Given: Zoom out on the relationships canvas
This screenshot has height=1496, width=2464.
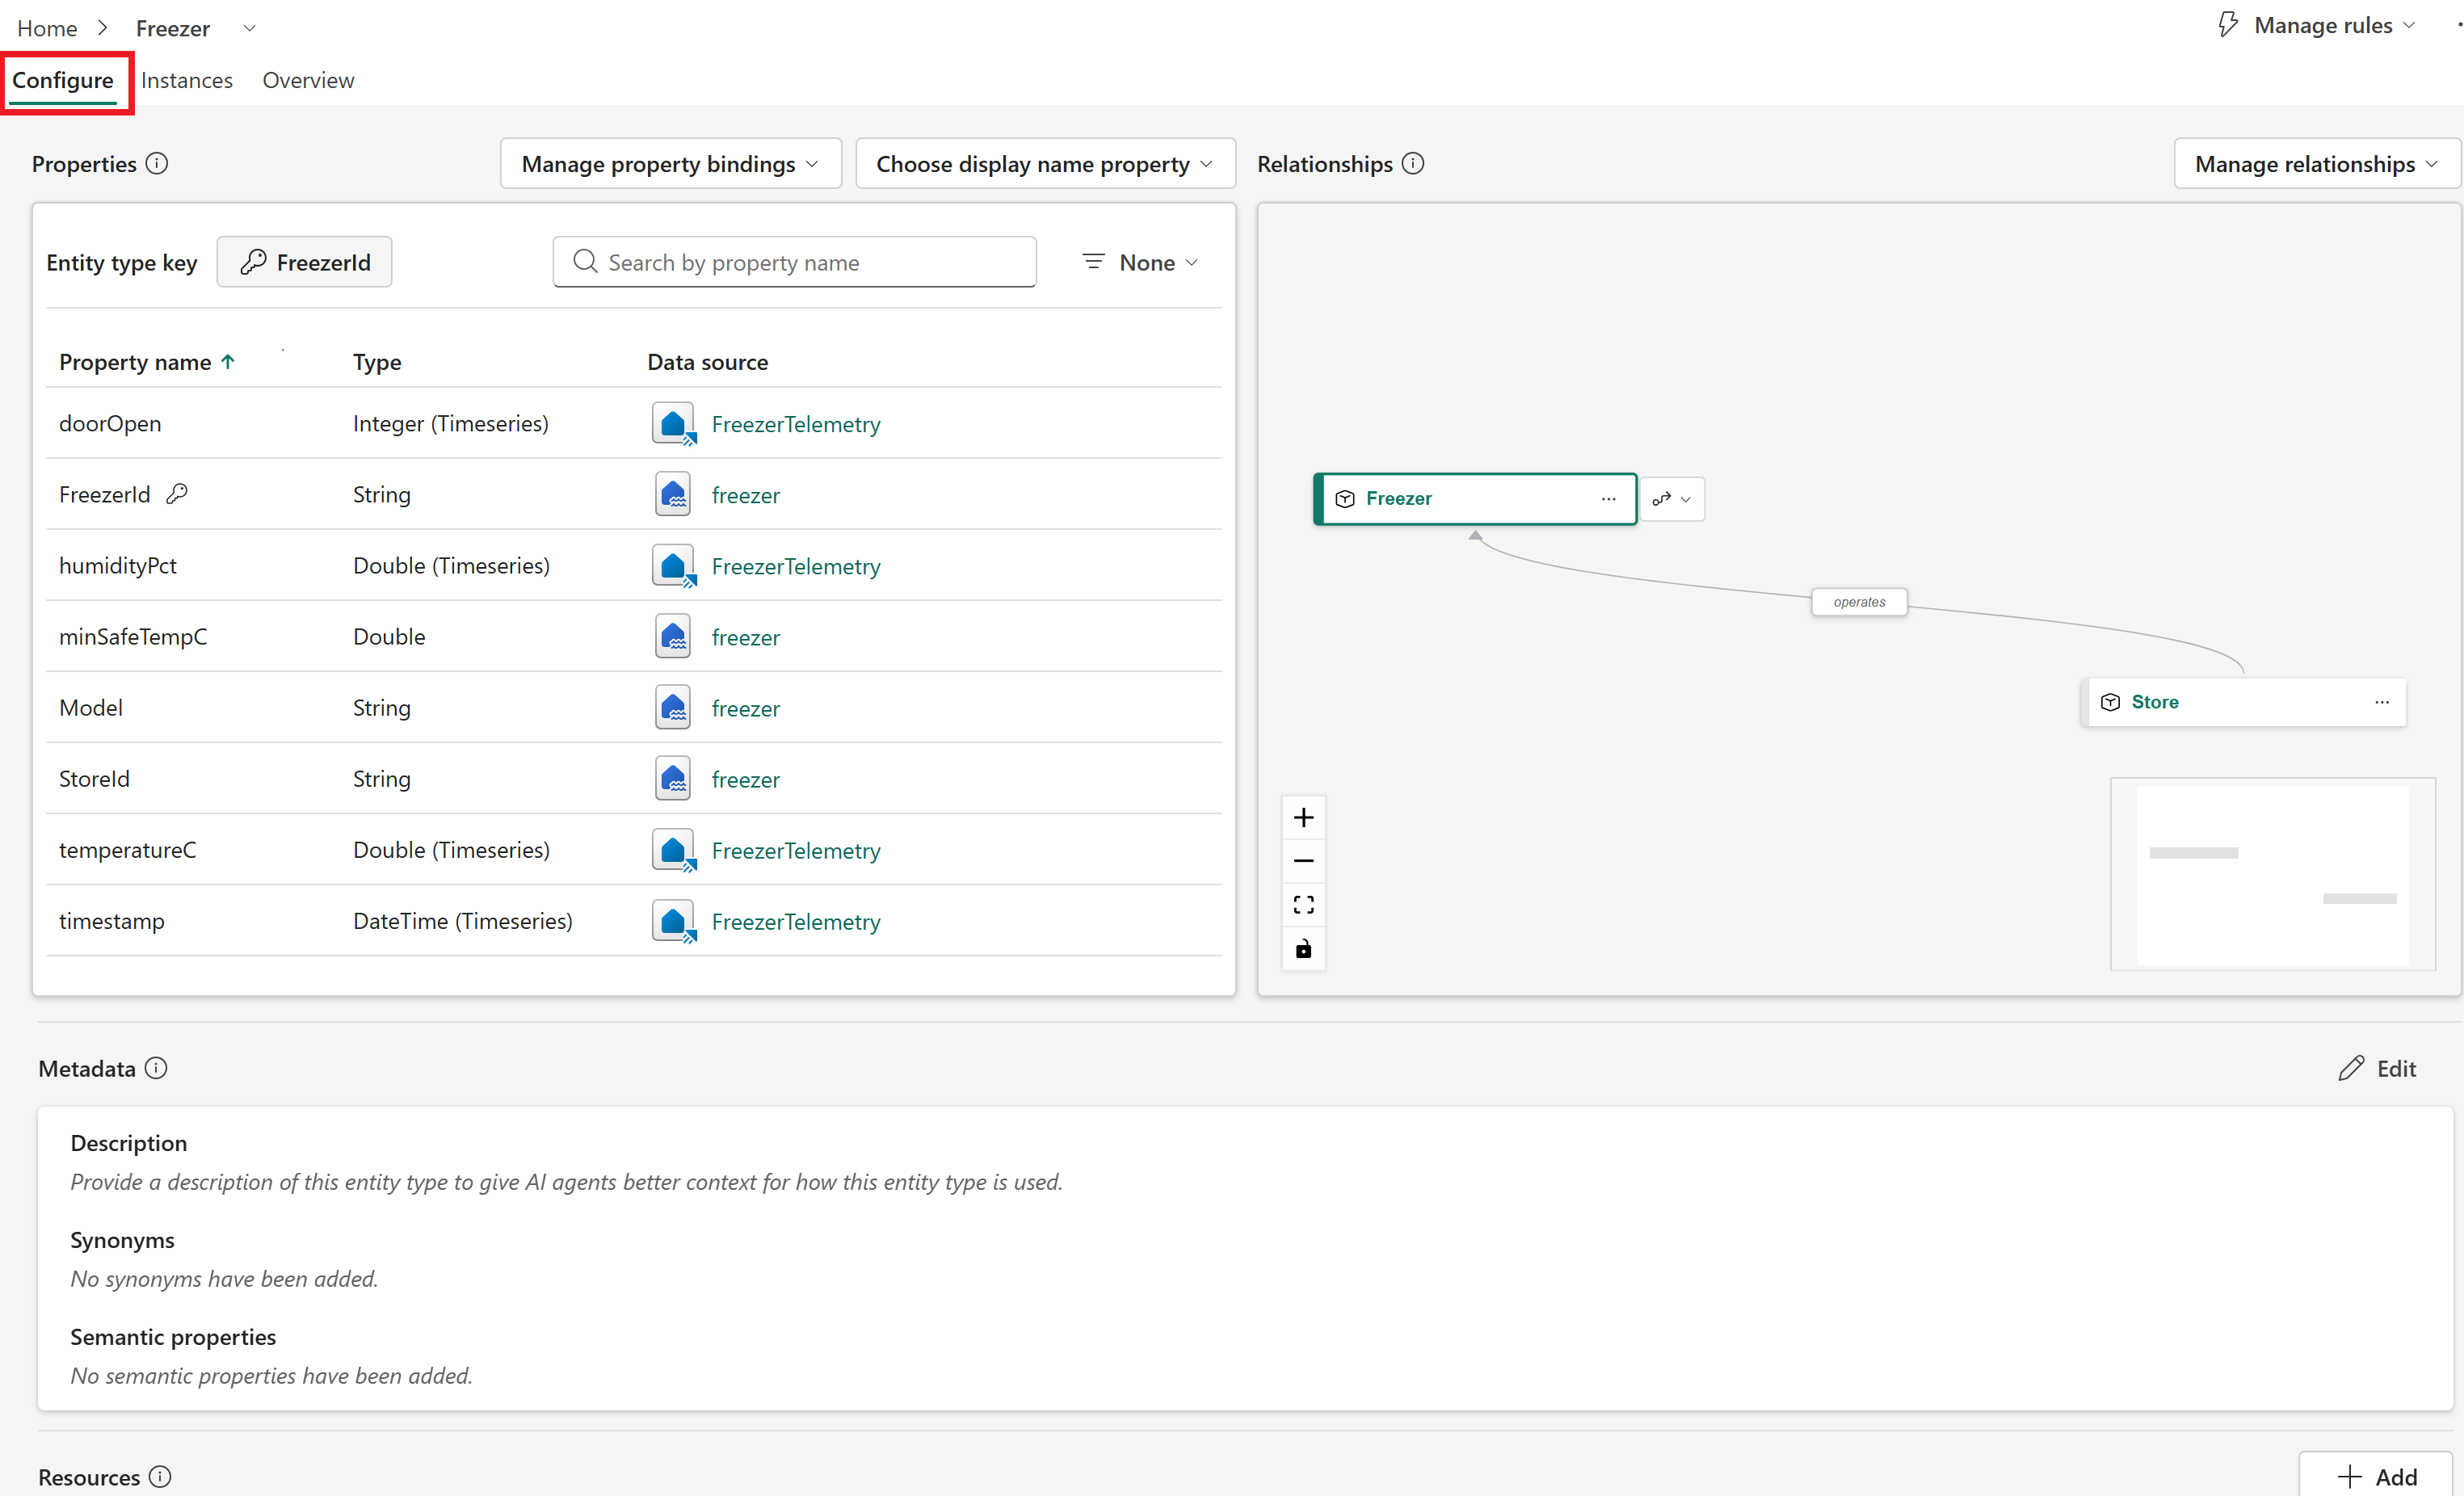Looking at the screenshot, I should [1303, 861].
